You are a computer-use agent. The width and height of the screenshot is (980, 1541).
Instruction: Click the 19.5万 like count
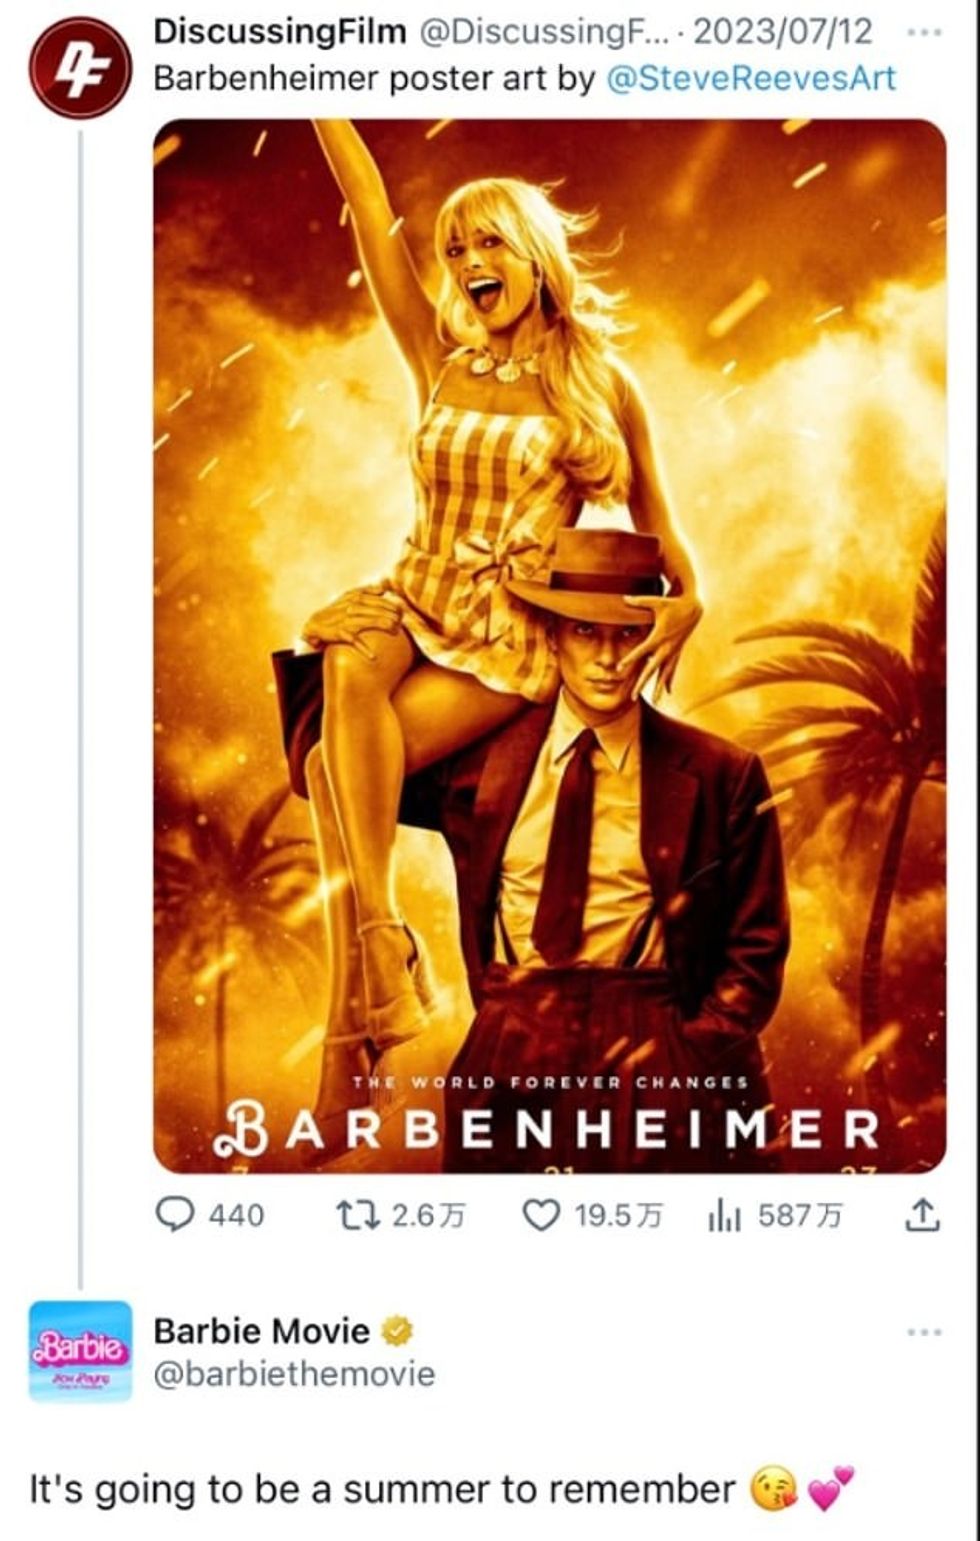point(617,1215)
